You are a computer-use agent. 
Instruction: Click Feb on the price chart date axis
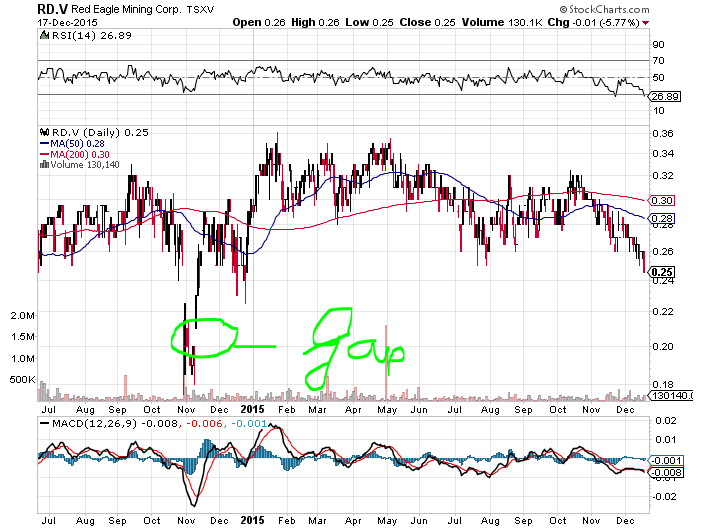[x=287, y=410]
